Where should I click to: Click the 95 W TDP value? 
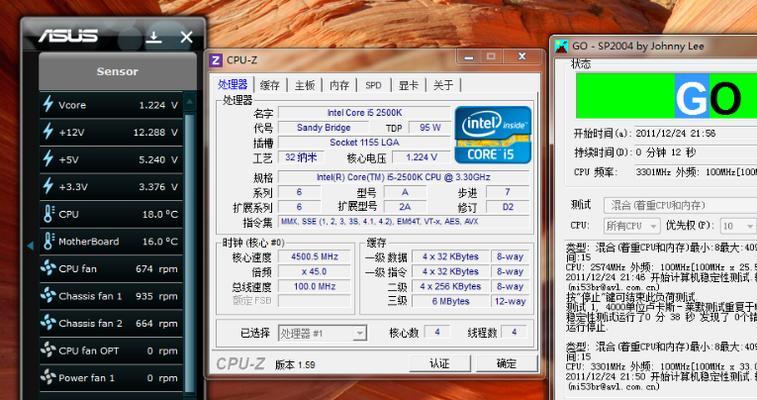click(430, 127)
